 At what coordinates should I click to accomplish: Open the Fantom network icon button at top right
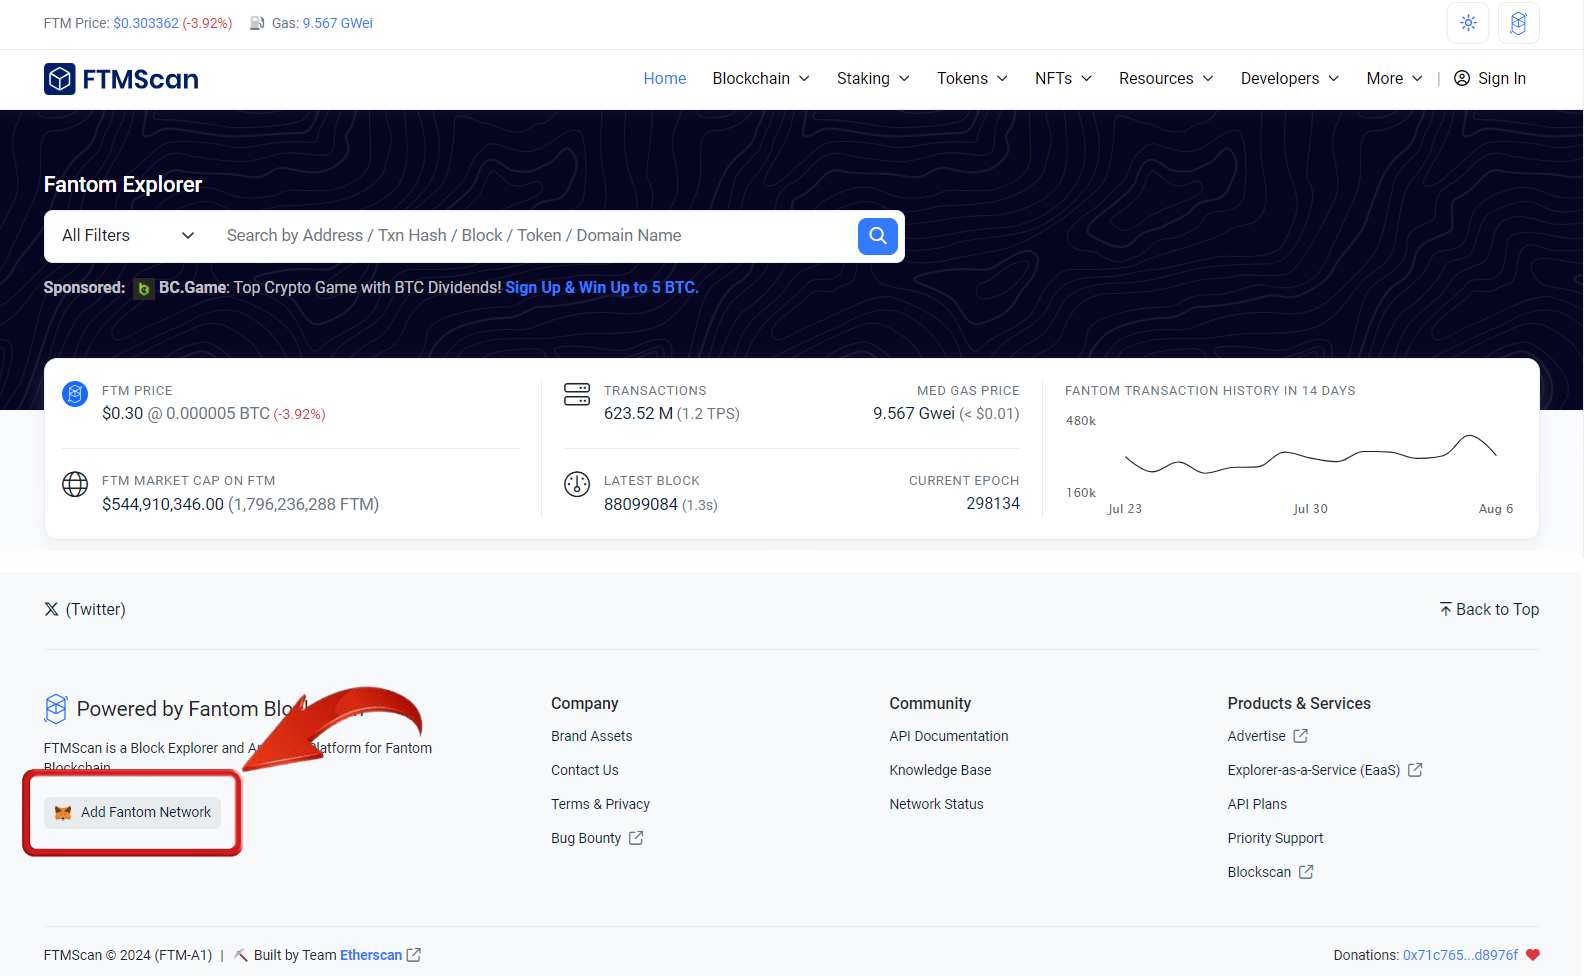1518,23
